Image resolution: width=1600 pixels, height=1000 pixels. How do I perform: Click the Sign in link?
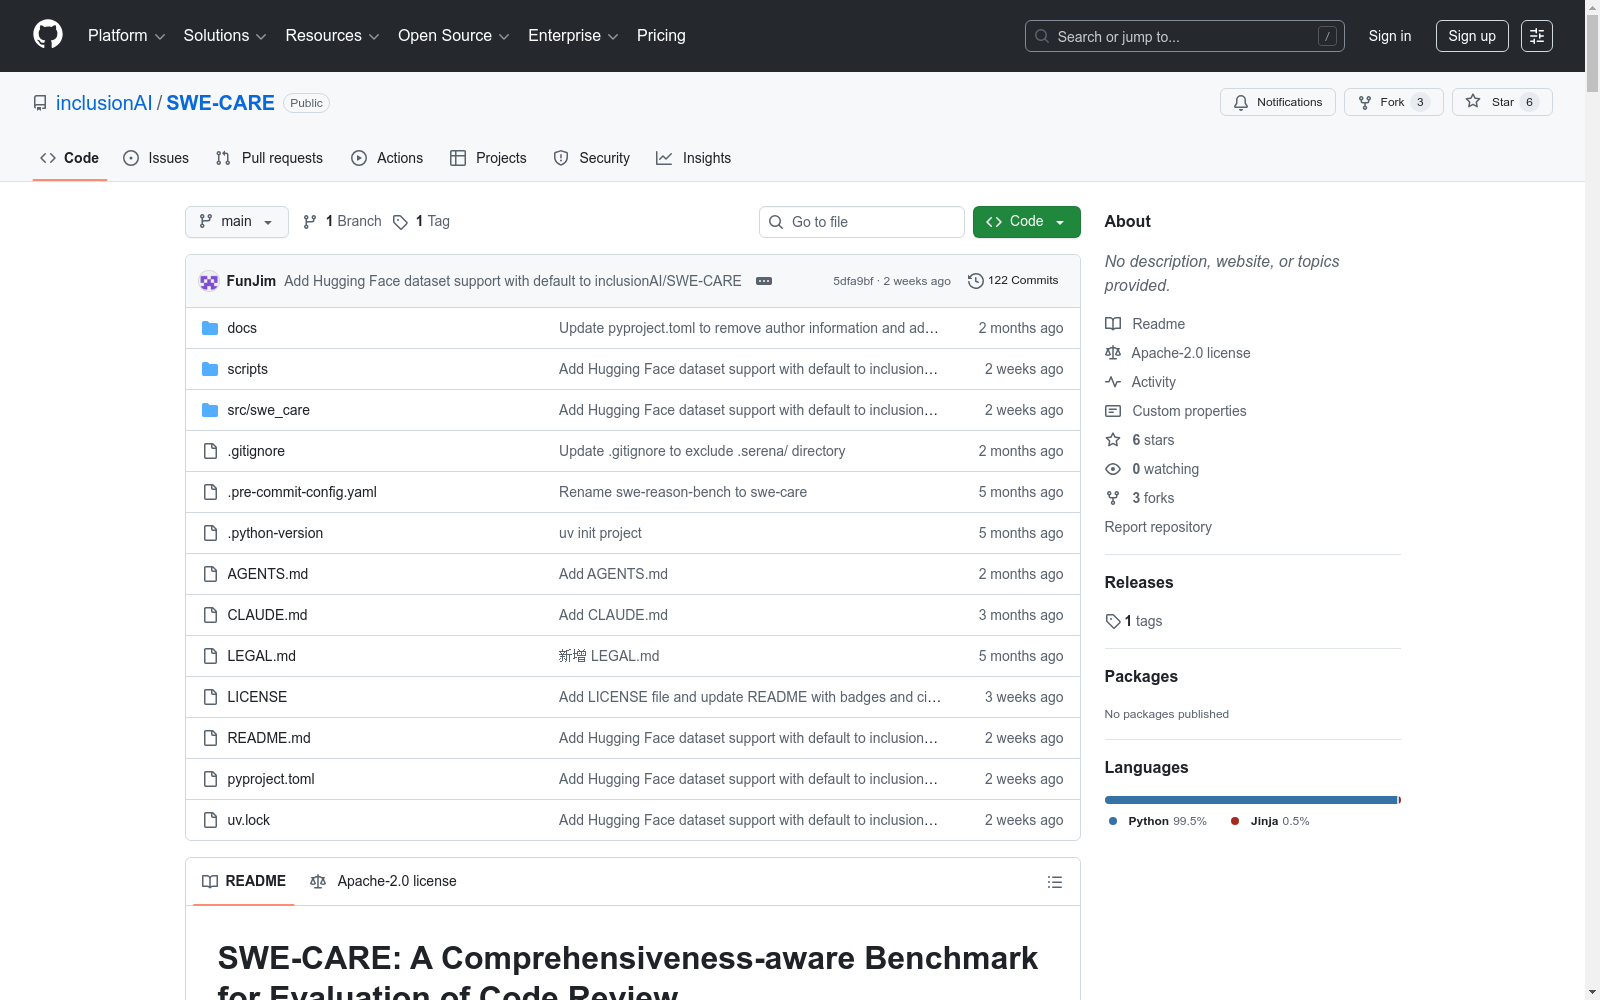pos(1390,36)
